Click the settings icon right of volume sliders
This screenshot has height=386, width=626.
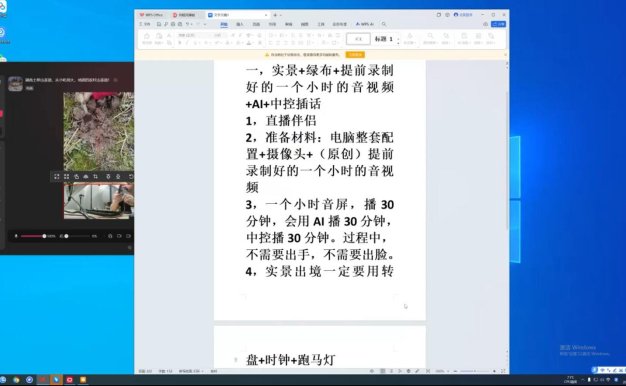coord(110,236)
